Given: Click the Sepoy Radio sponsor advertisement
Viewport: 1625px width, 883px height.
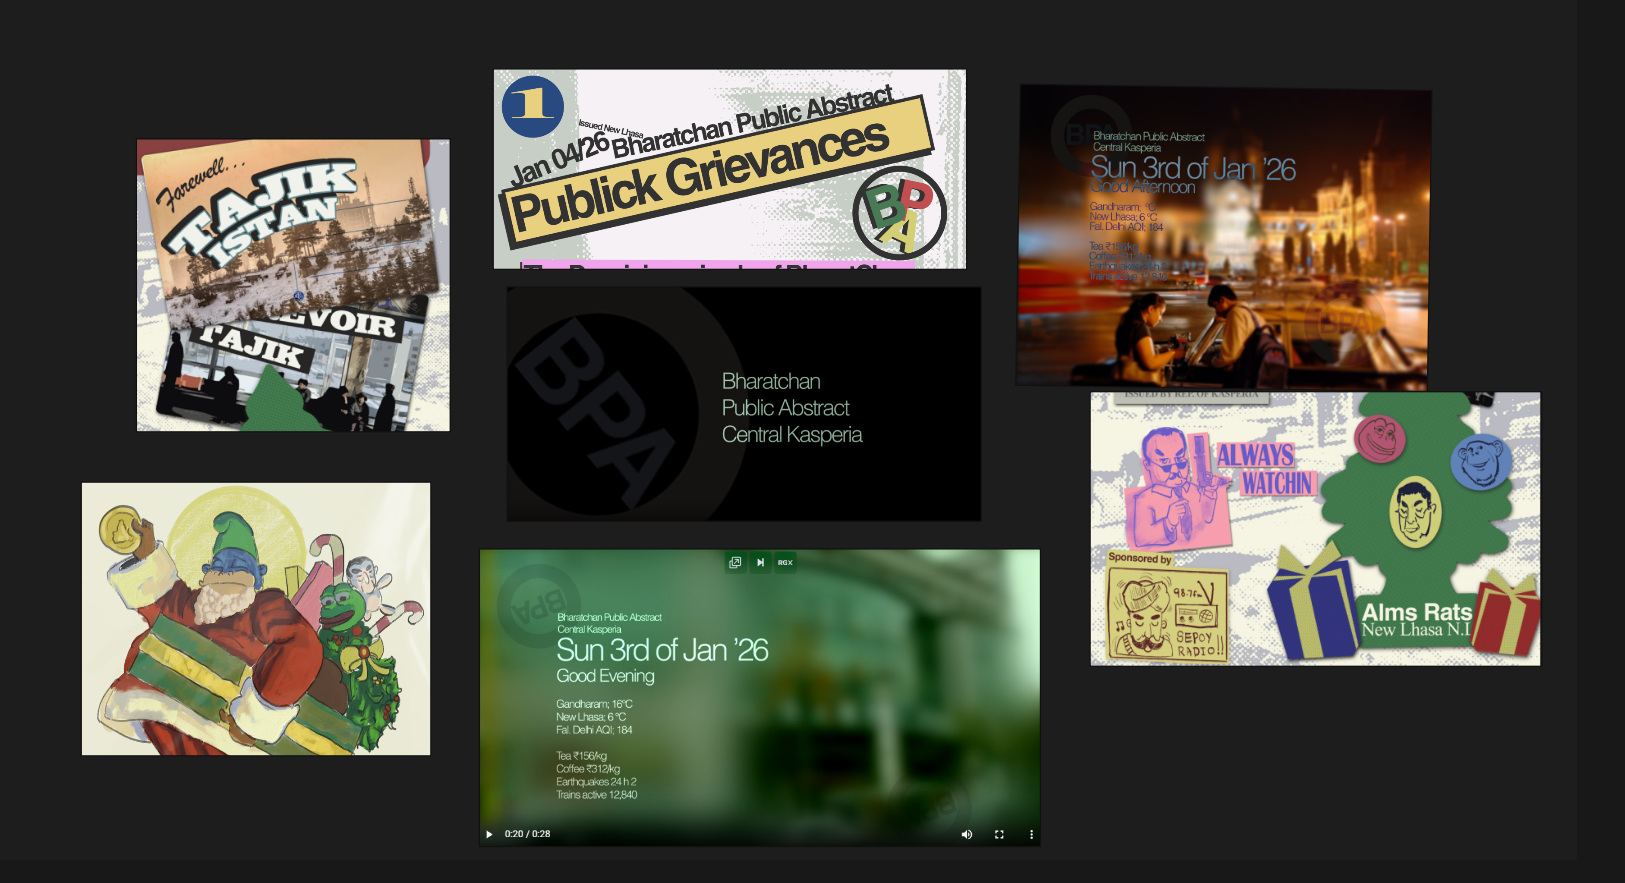Looking at the screenshot, I should tap(1167, 614).
